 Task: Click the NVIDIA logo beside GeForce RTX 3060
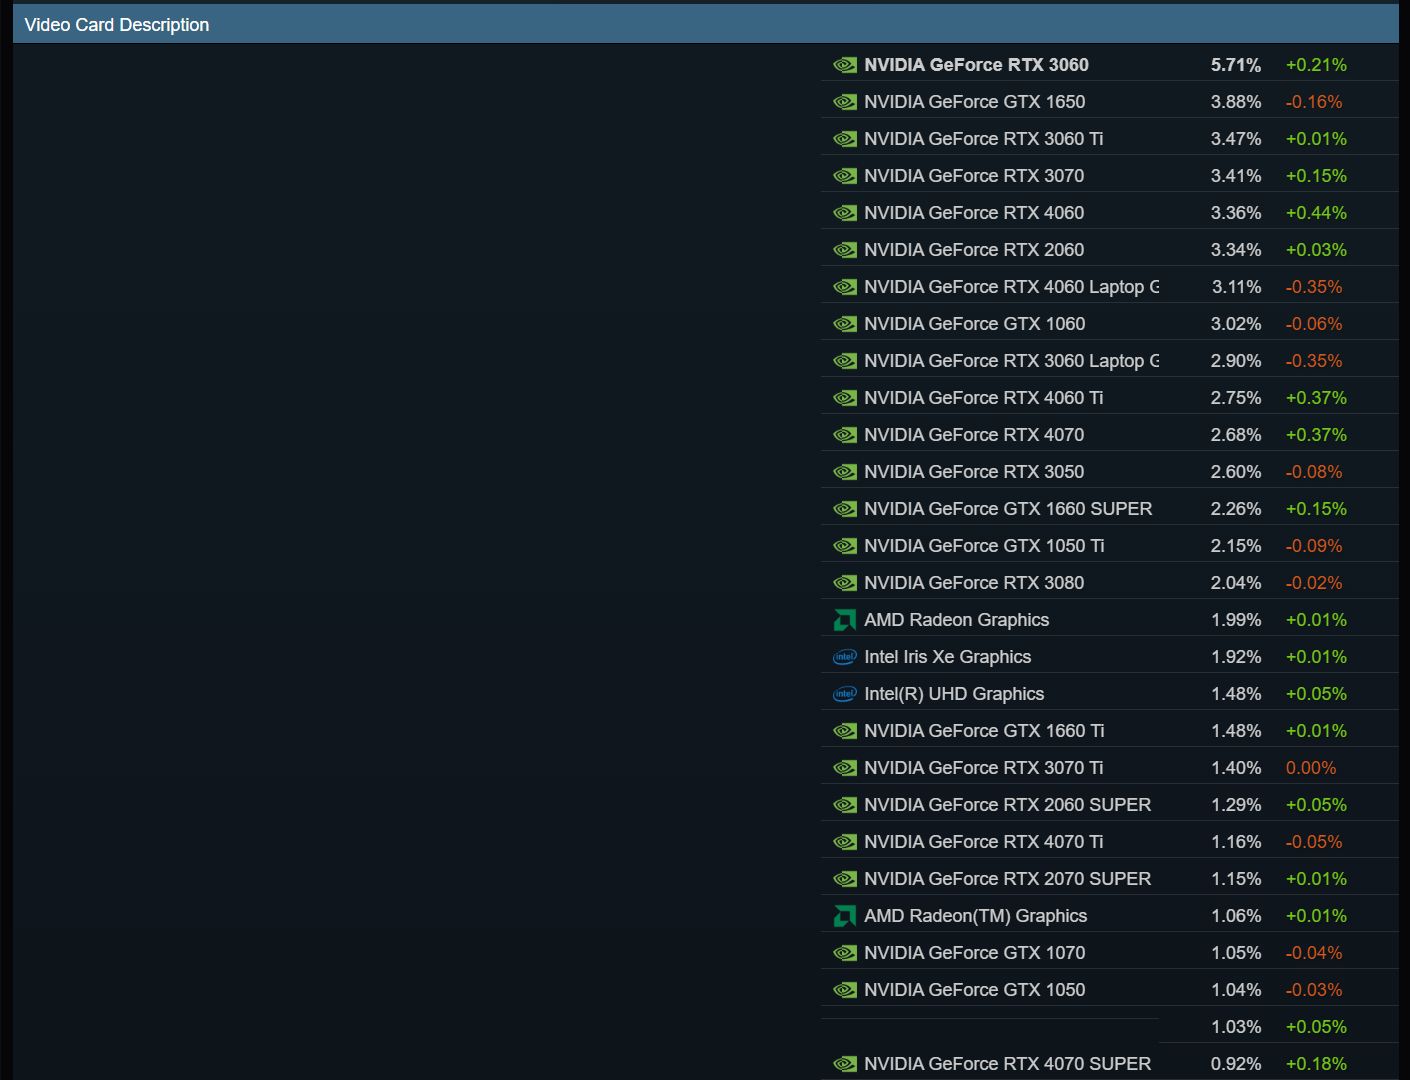coord(845,65)
